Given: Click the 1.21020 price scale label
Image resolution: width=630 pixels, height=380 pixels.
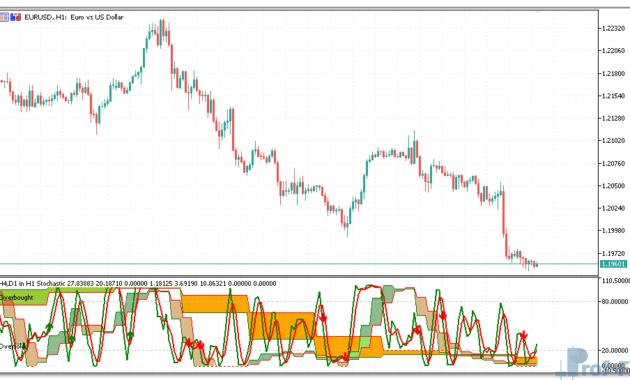Looking at the screenshot, I should coord(613,141).
